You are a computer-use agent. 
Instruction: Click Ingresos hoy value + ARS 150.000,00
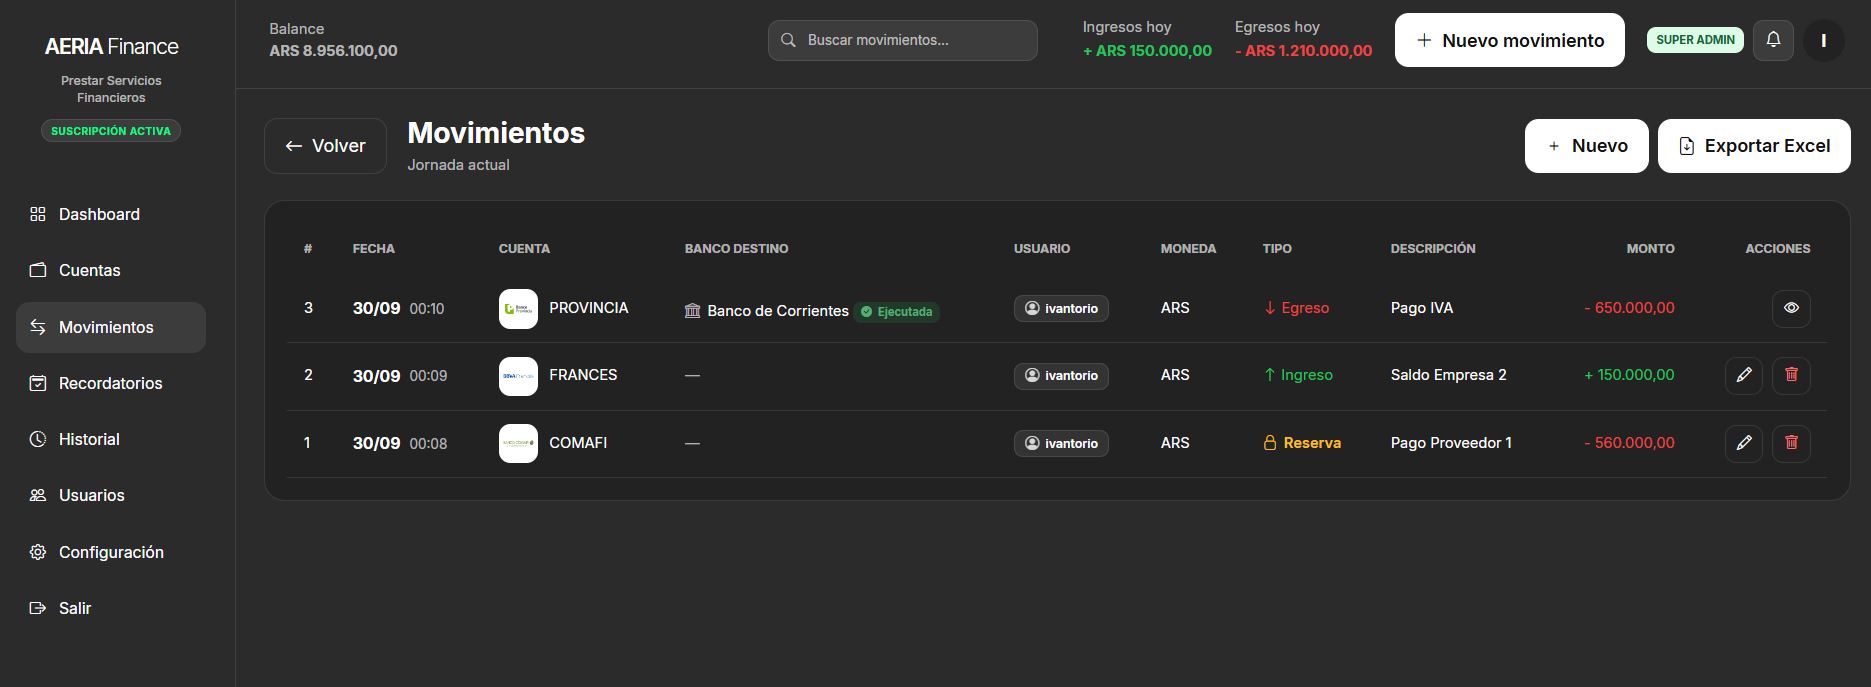pos(1147,51)
